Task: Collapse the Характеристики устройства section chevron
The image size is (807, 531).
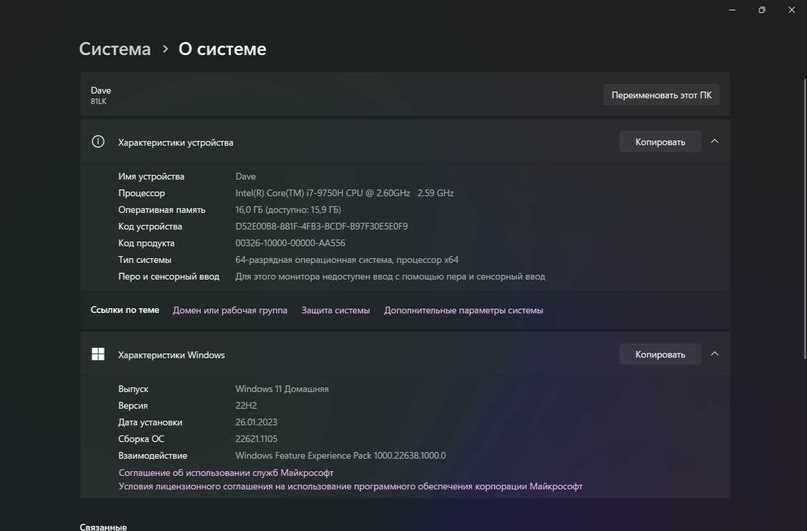Action: [x=714, y=141]
